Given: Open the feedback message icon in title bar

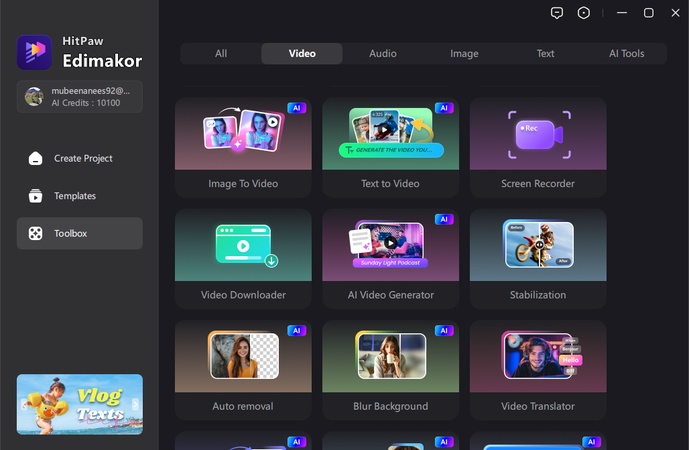Looking at the screenshot, I should (558, 13).
